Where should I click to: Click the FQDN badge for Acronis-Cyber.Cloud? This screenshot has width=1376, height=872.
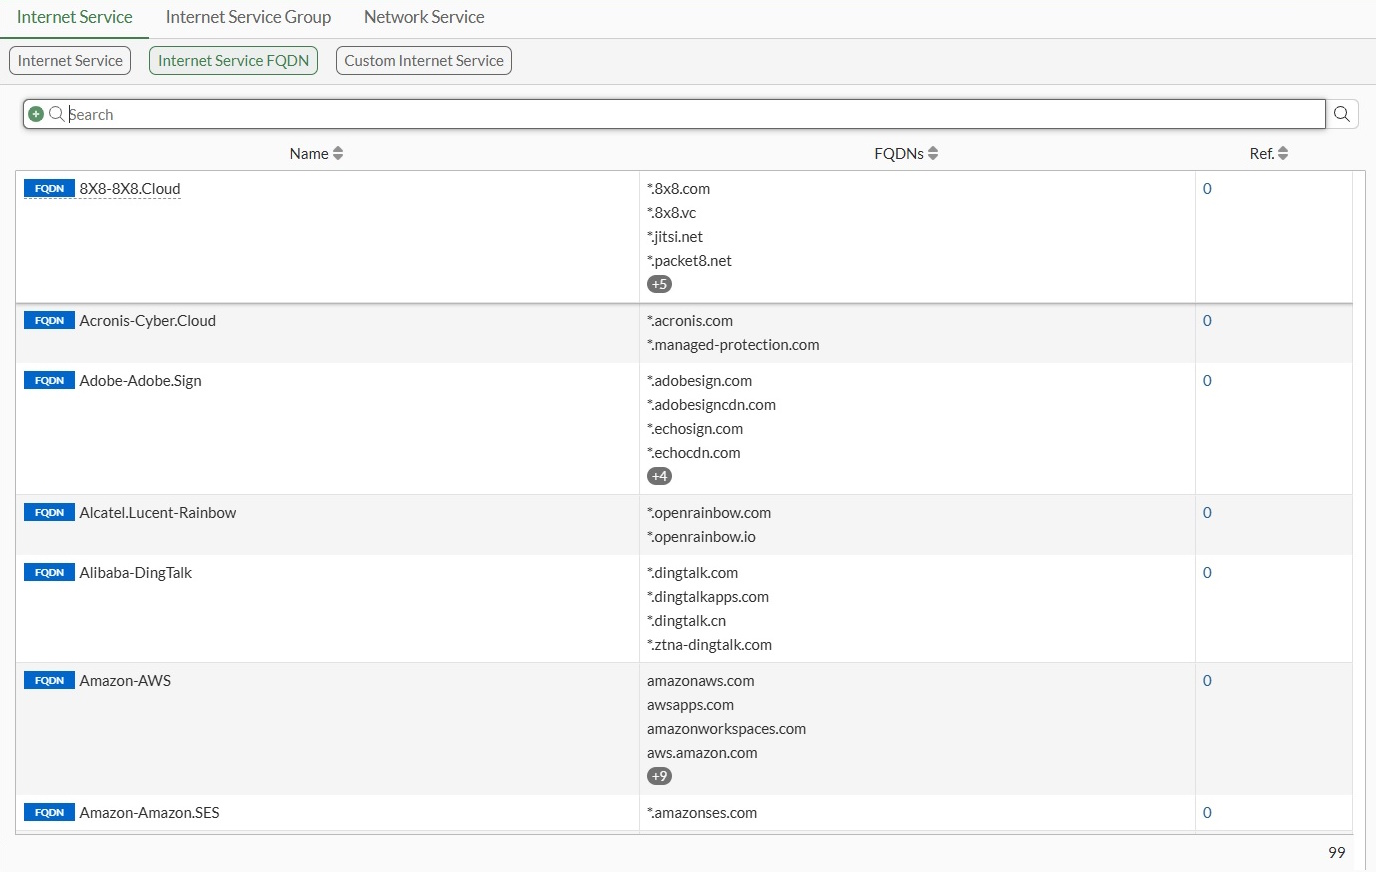49,321
